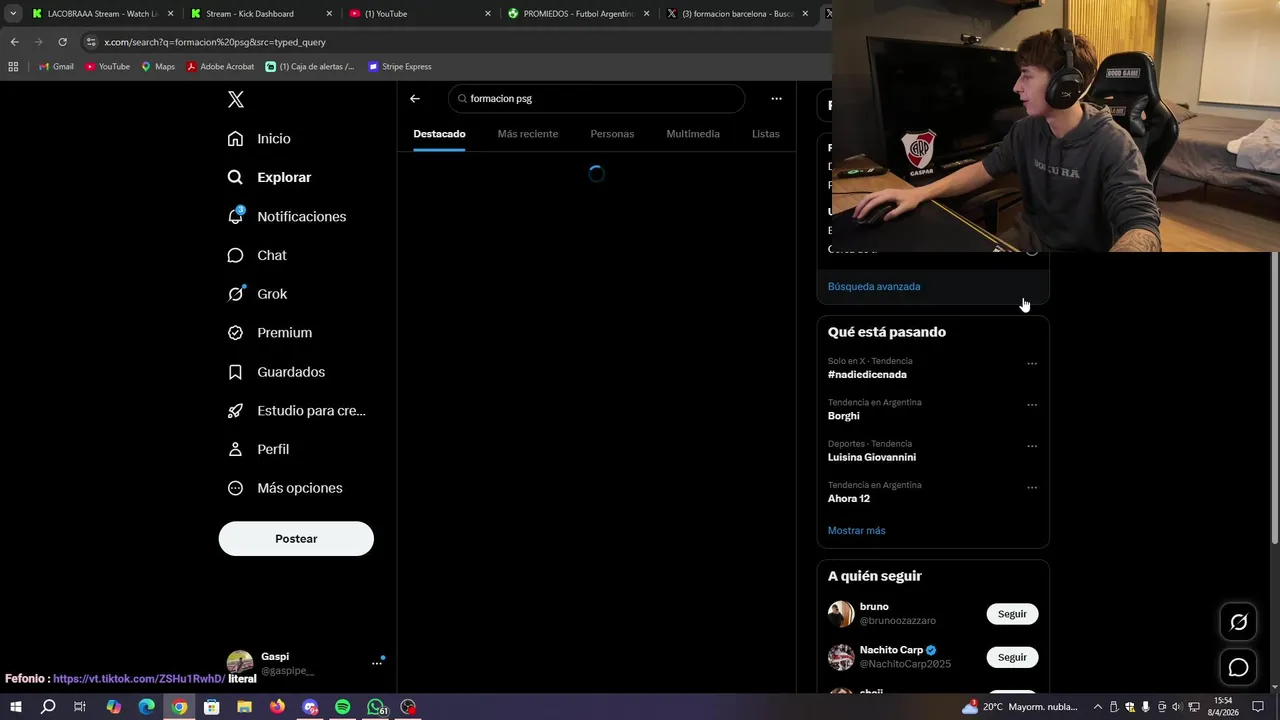The image size is (1280, 720).
Task: Open the Adobe Acrobat bookmark
Action: 220,67
